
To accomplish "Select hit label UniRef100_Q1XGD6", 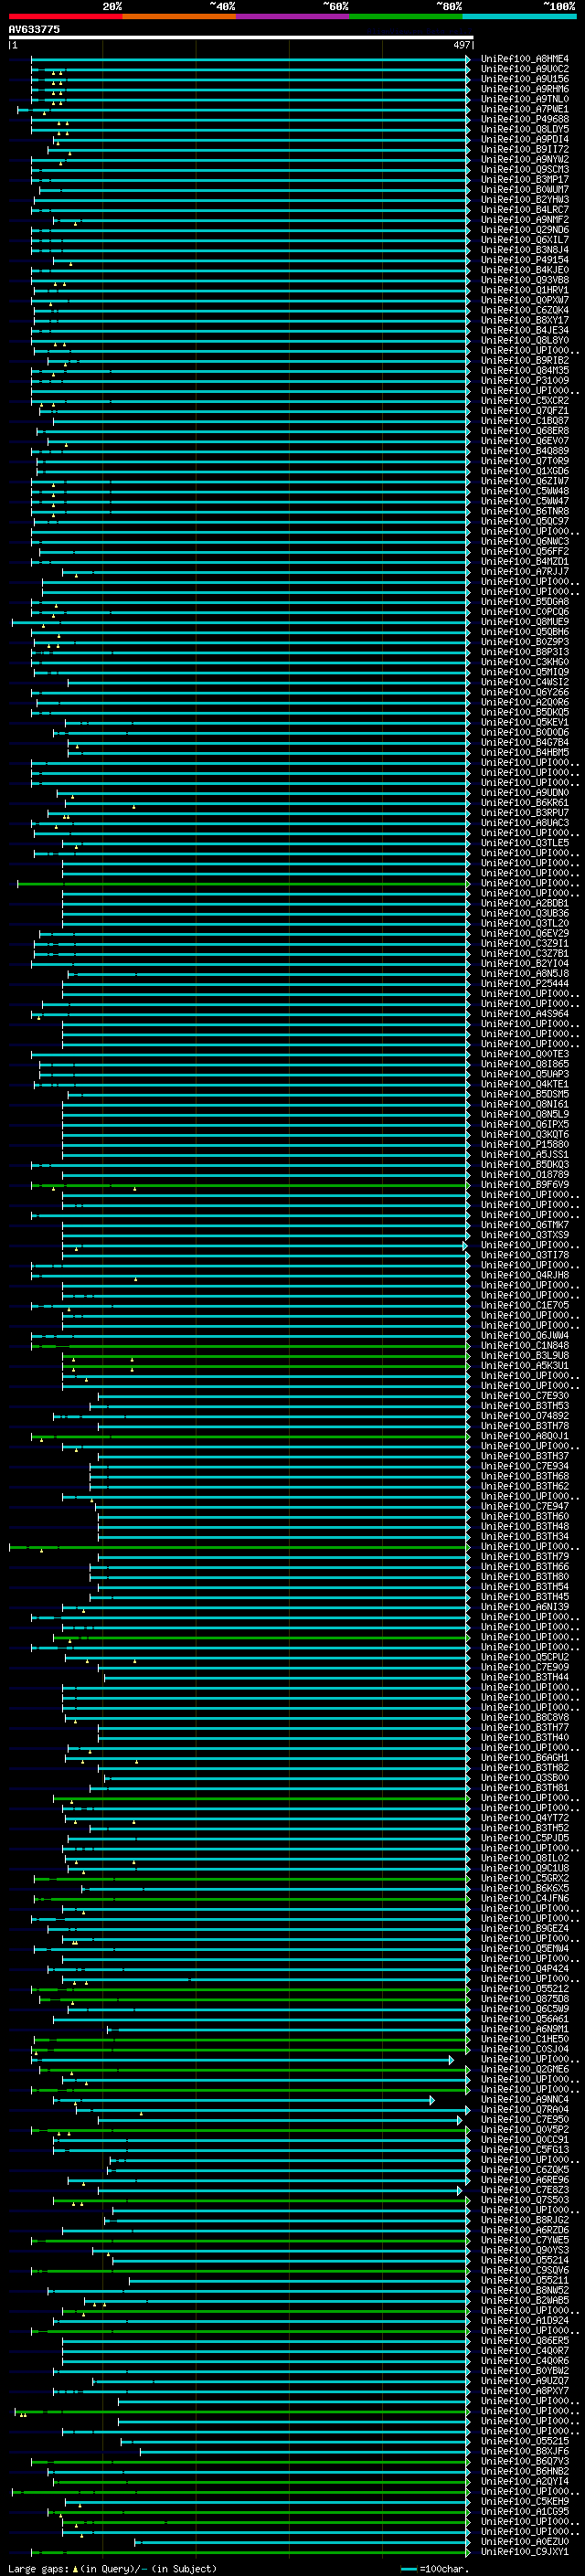I will [x=525, y=471].
